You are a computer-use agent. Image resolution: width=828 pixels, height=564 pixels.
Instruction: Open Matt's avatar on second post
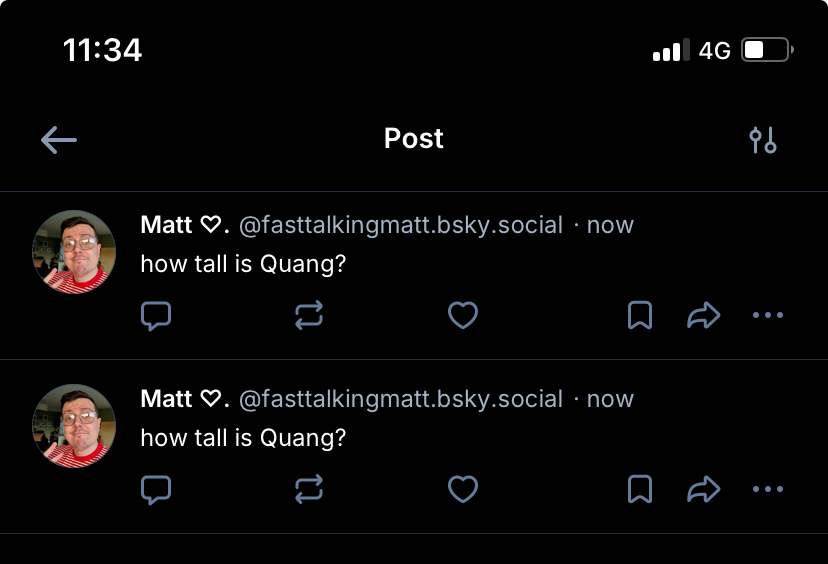(74, 426)
